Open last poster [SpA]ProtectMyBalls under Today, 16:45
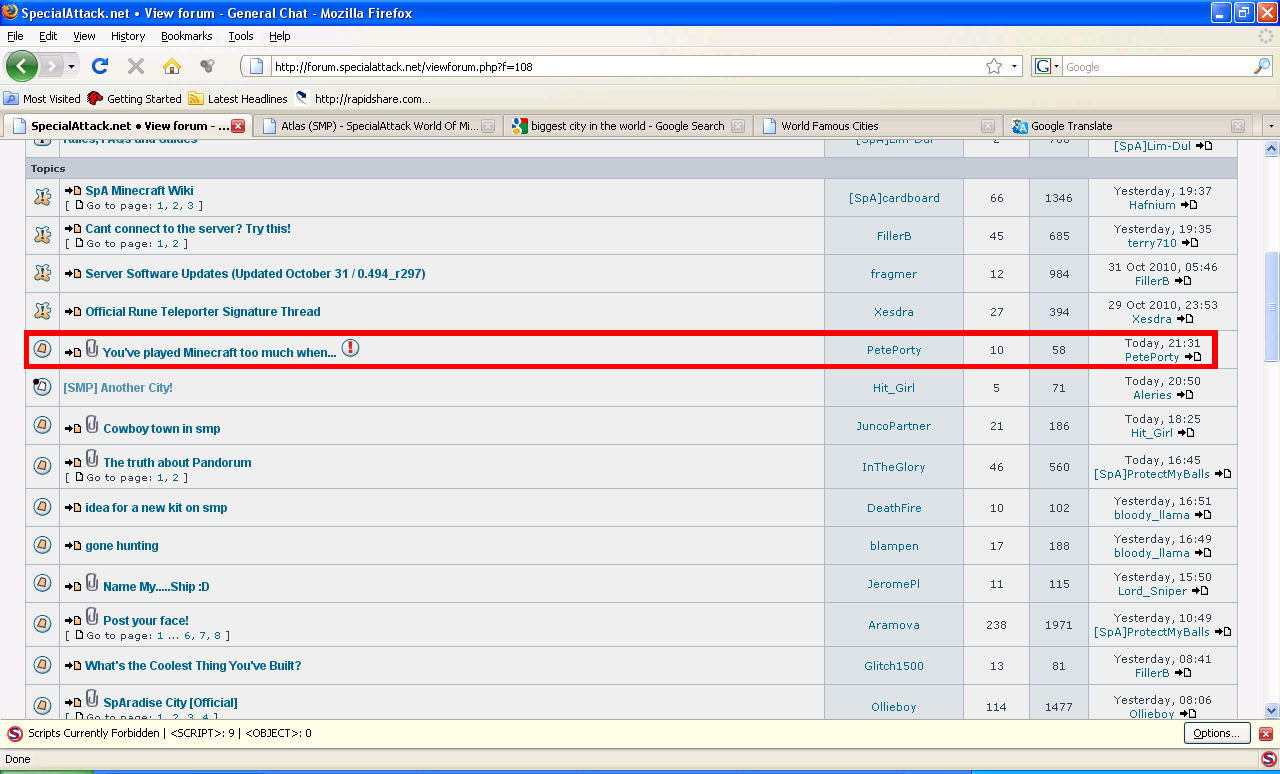This screenshot has width=1280, height=774. click(x=1152, y=474)
